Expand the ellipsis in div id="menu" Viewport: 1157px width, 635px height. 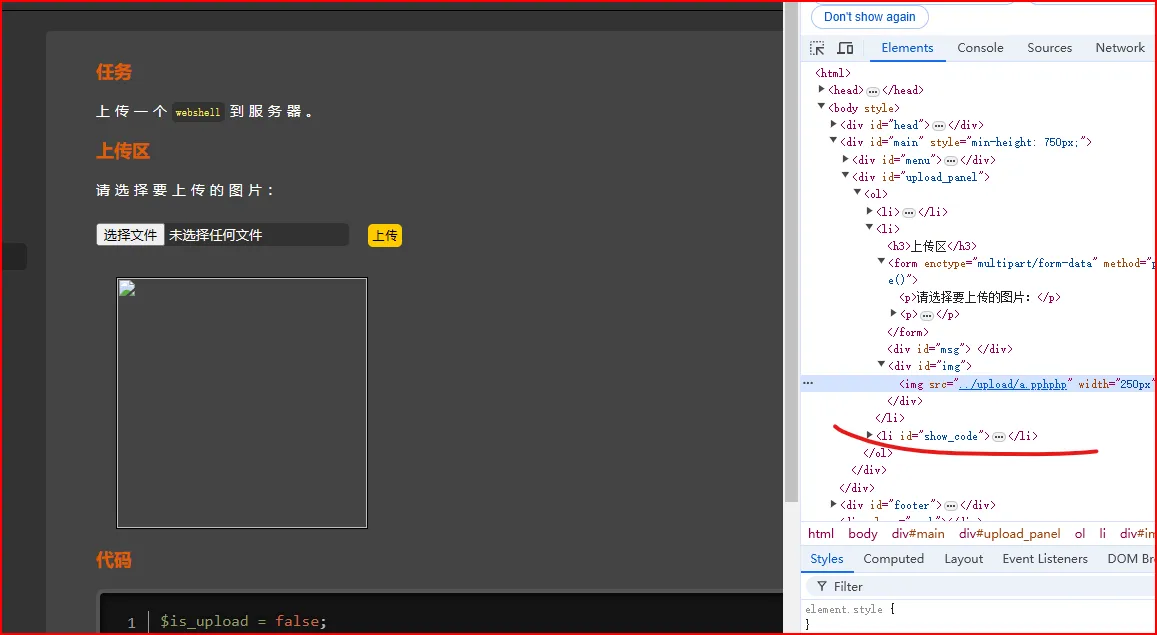(x=950, y=160)
